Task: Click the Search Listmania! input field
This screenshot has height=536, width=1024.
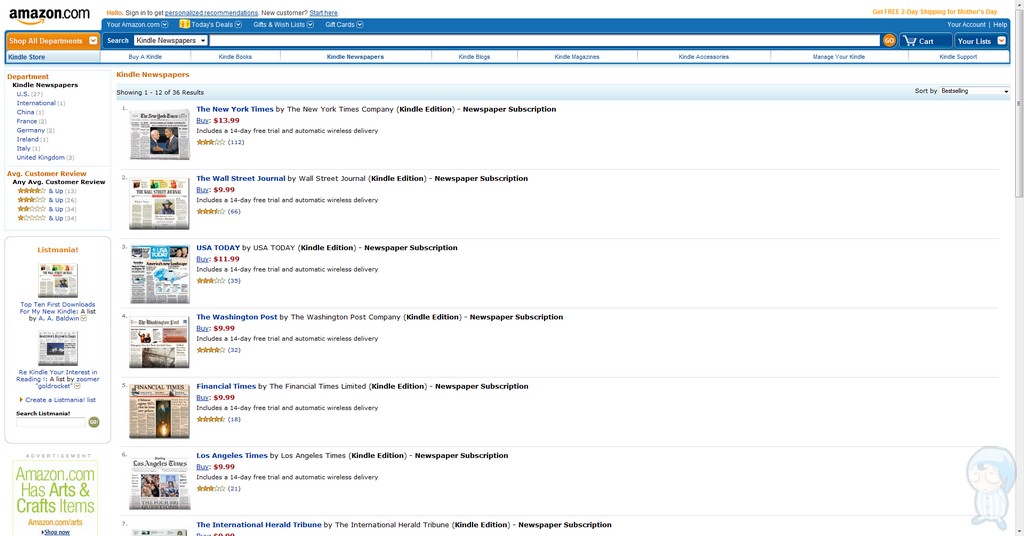Action: coord(51,422)
